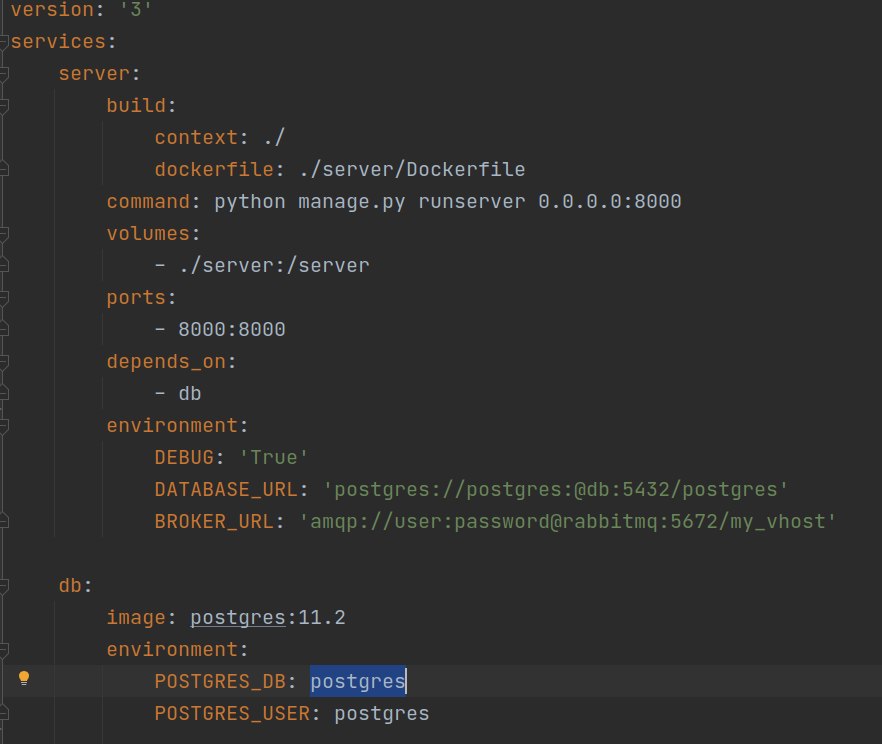Collapse the depends_on section fold marker

pos(4,362)
